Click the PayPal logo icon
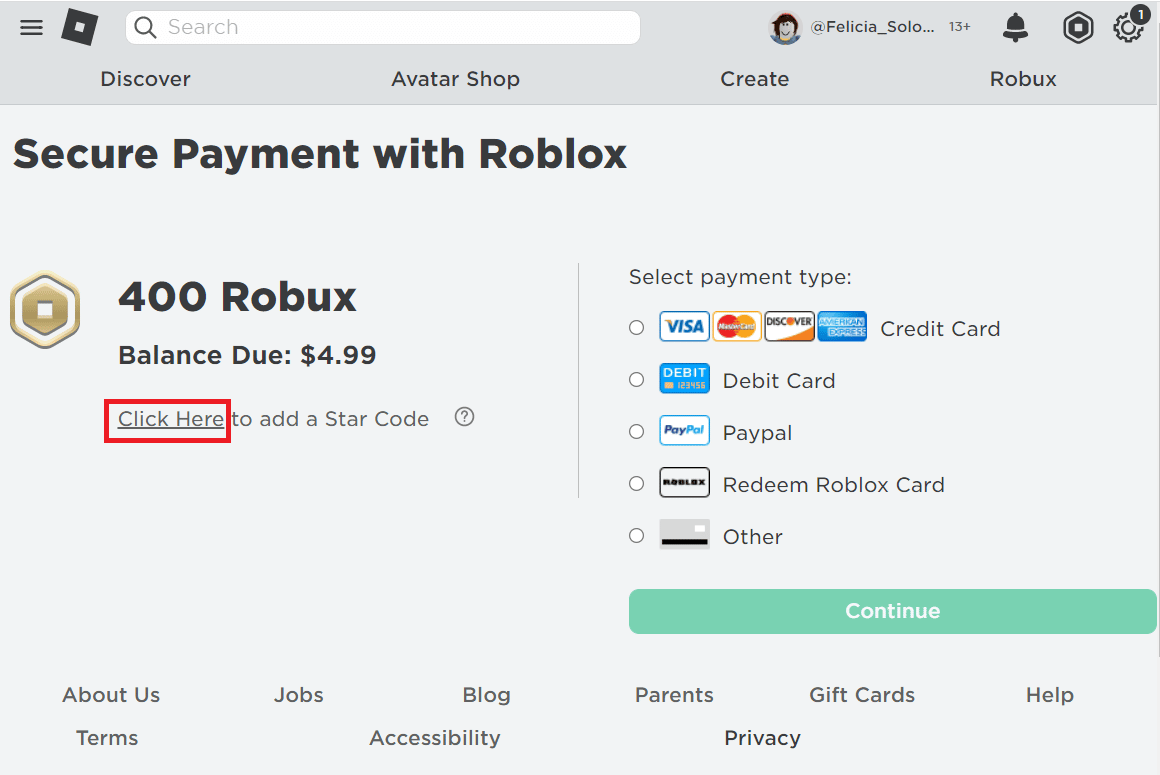Image resolution: width=1160 pixels, height=775 pixels. (x=684, y=431)
